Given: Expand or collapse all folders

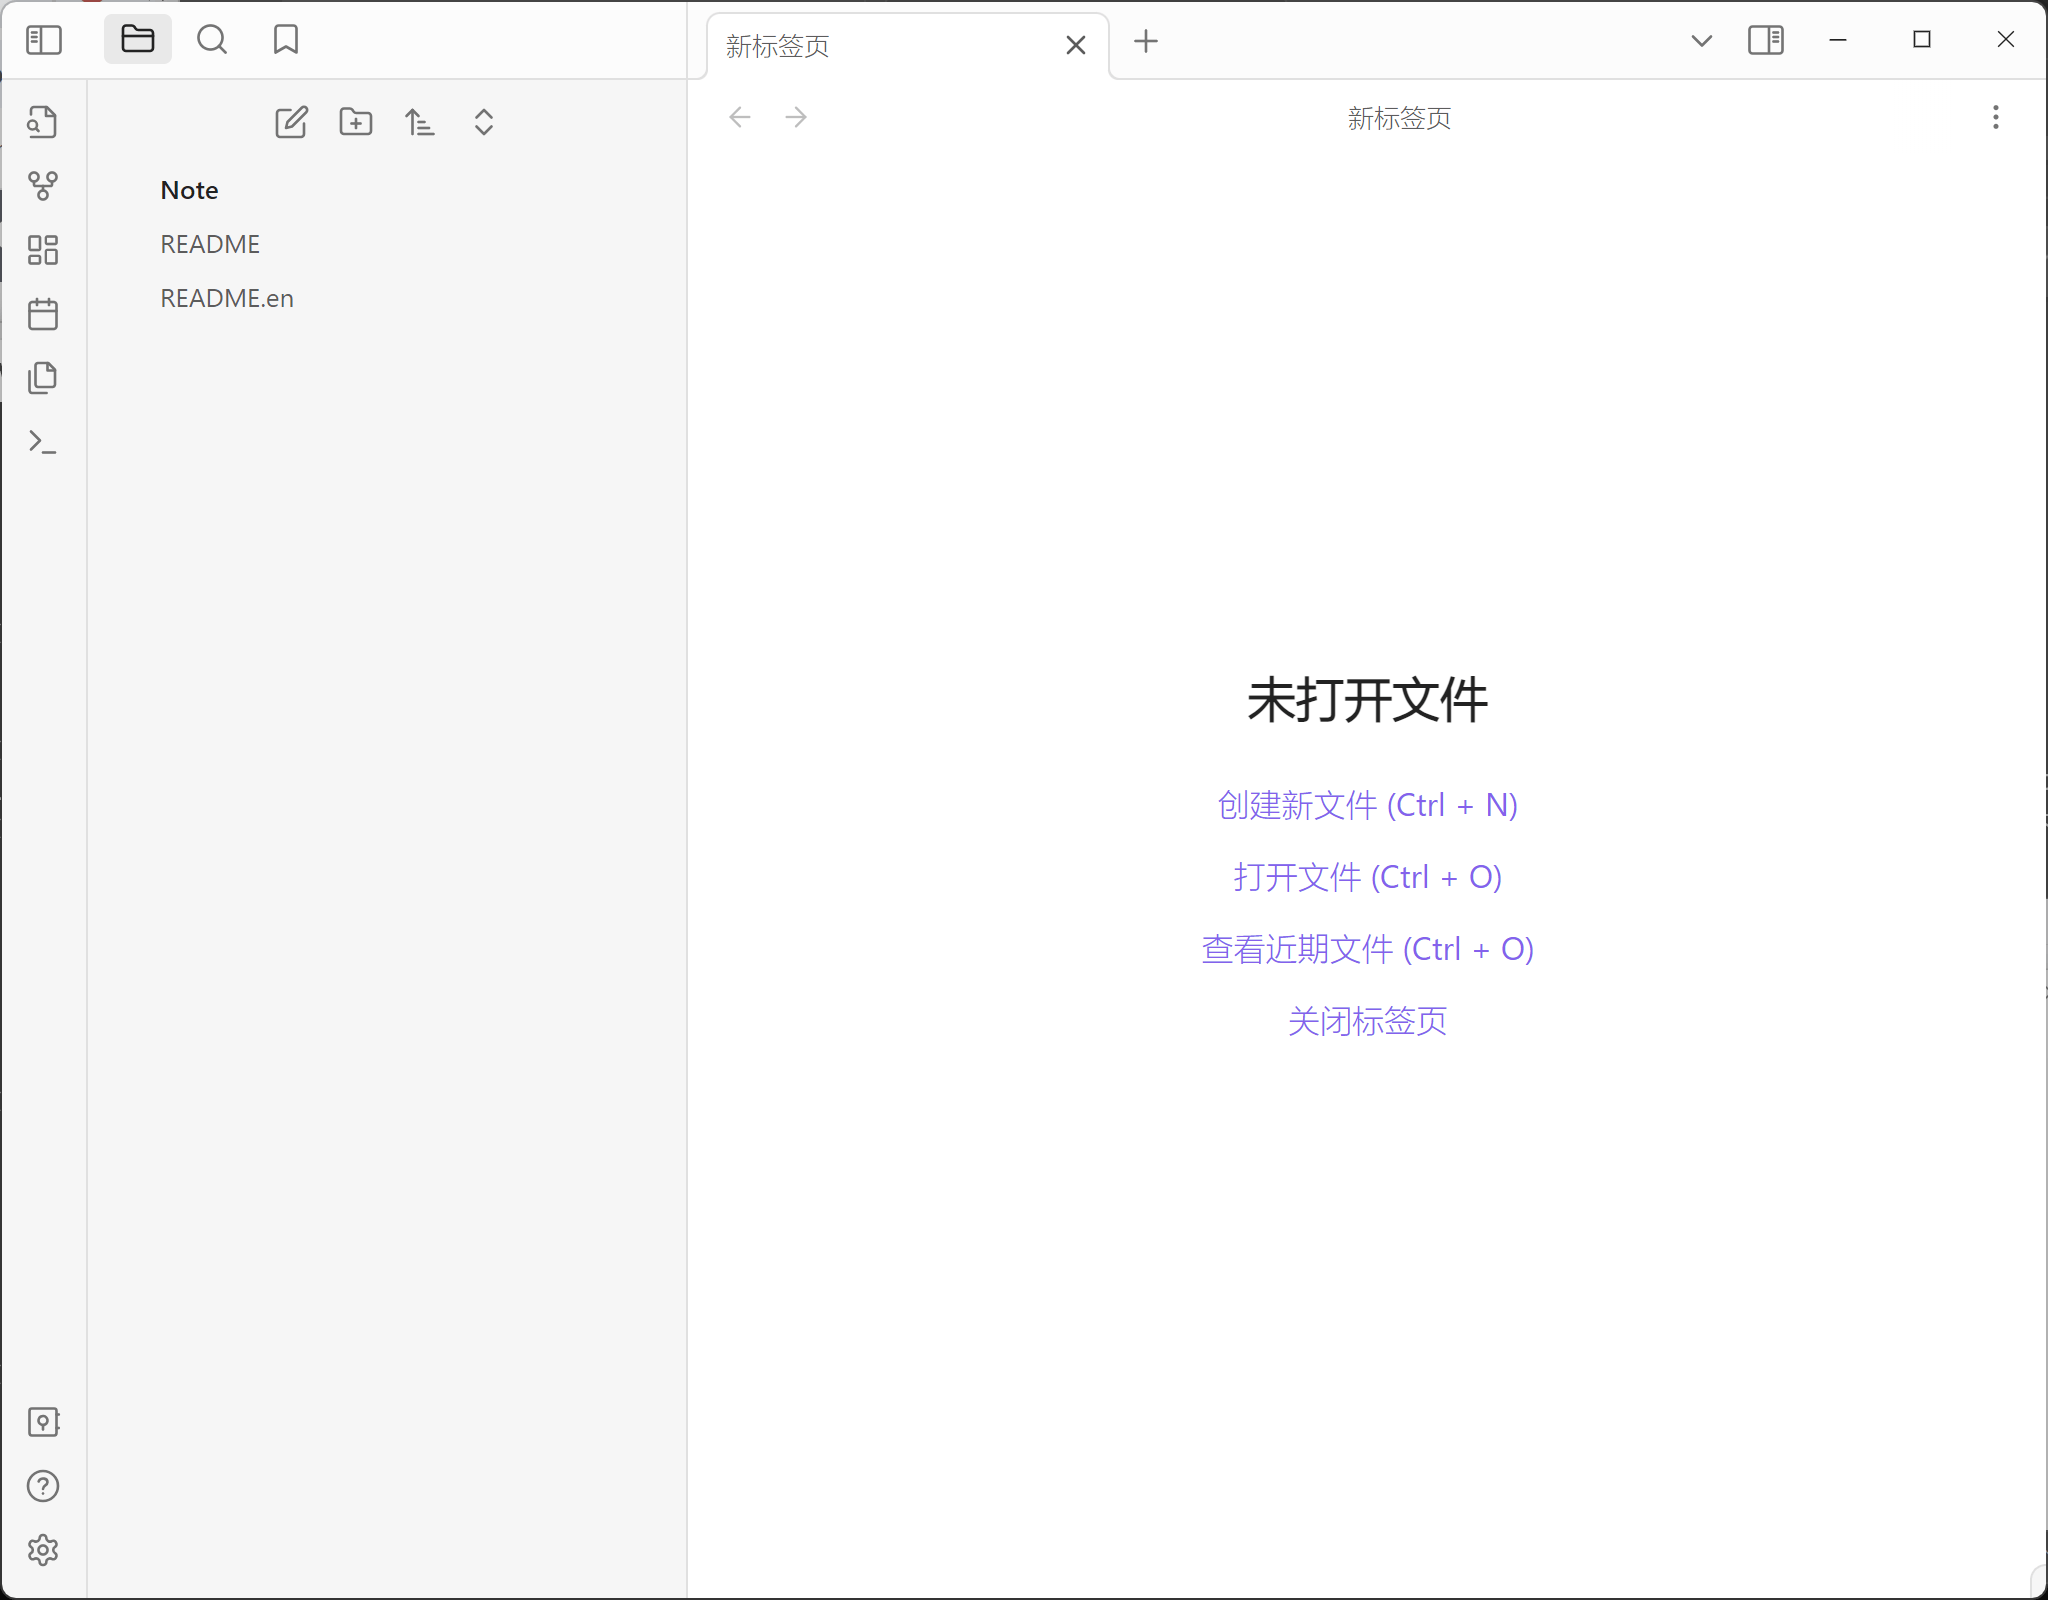Looking at the screenshot, I should click(x=483, y=122).
